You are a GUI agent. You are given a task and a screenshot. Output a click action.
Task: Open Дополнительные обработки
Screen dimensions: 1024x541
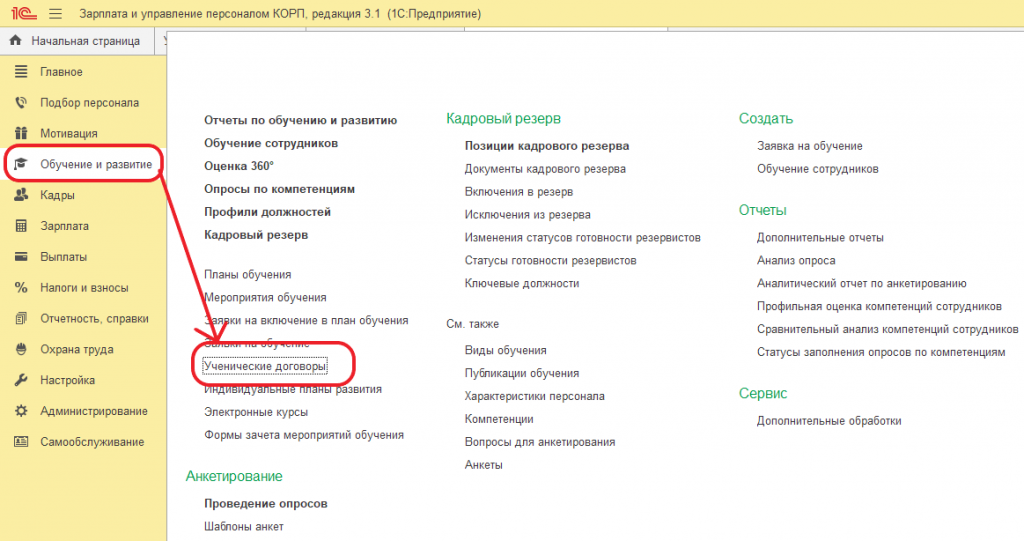pos(829,421)
